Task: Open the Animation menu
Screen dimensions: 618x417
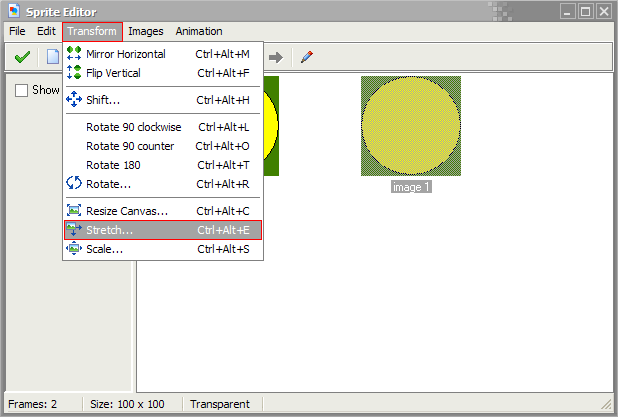Action: point(199,31)
